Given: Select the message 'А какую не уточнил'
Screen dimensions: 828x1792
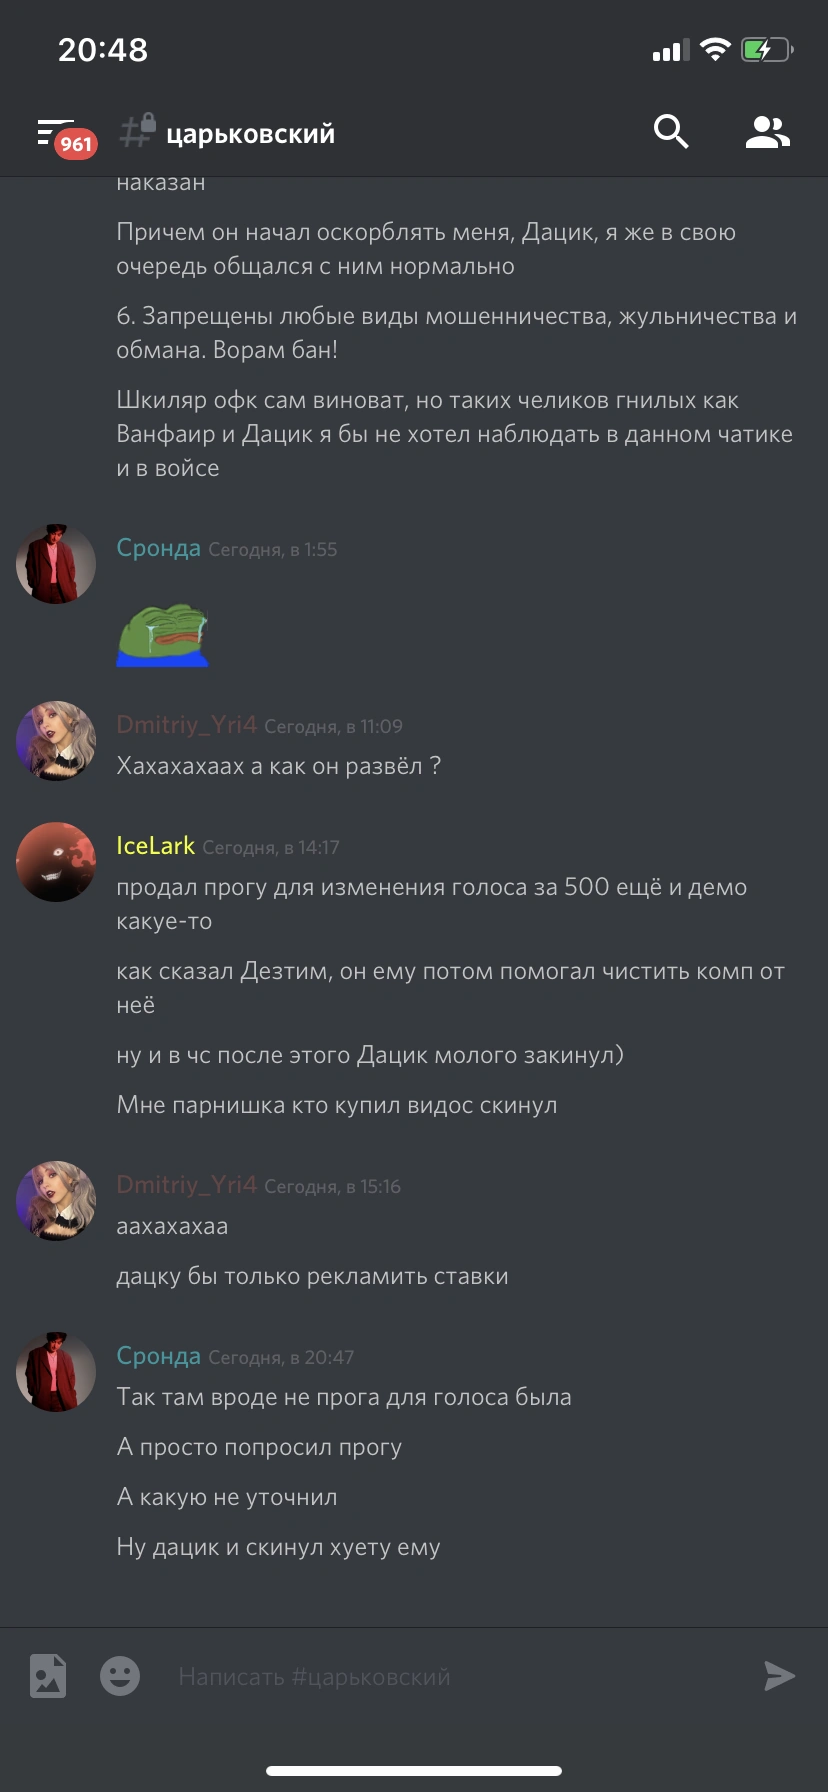Looking at the screenshot, I should pyautogui.click(x=227, y=1497).
